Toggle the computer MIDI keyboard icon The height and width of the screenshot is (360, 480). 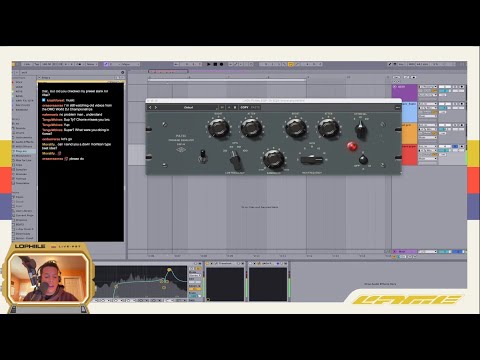coord(395,64)
